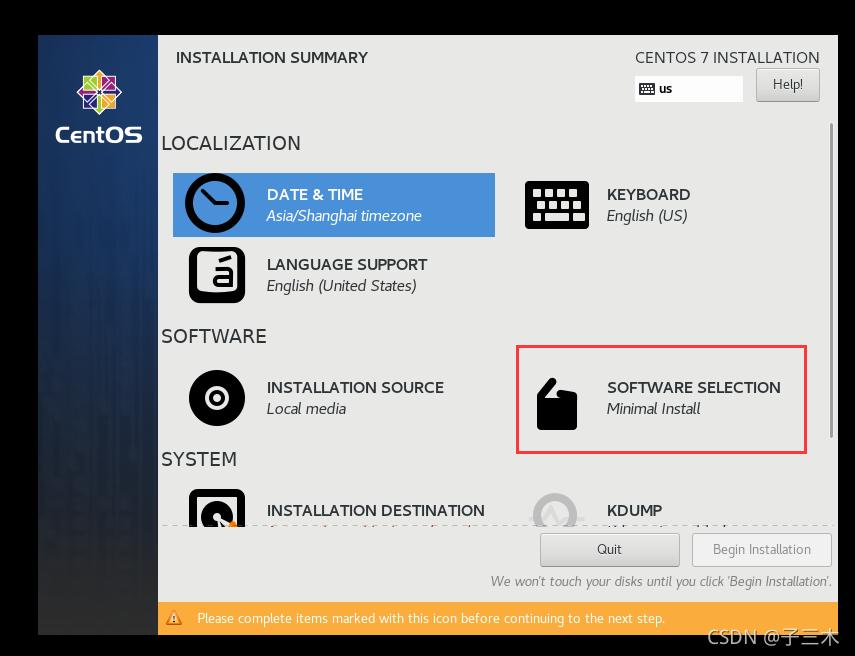Select 'DATE & TIME' heading text
Viewport: 855px width, 656px height.
(x=315, y=195)
